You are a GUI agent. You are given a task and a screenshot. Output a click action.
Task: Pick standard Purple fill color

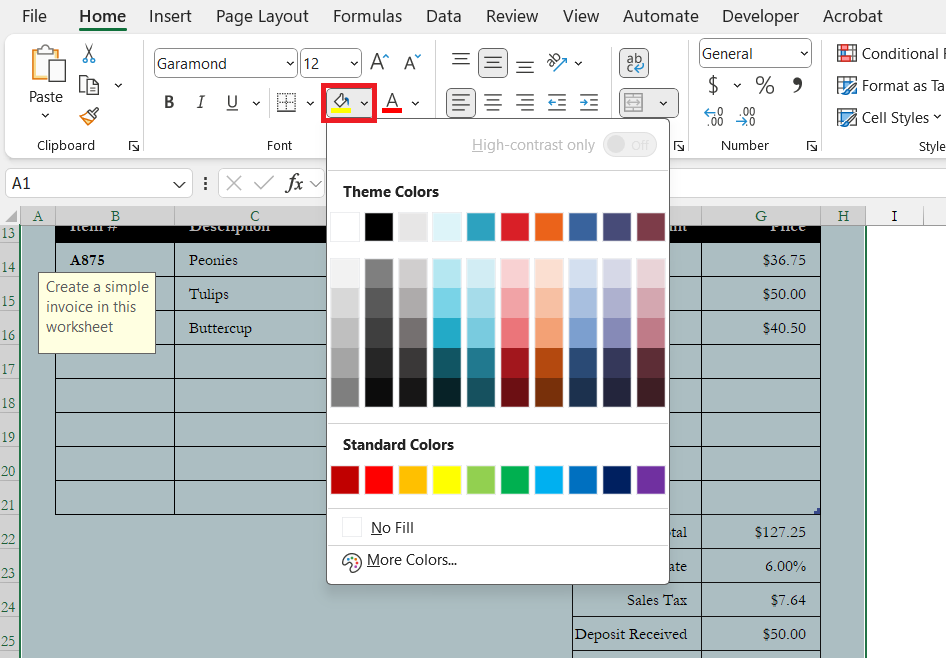[x=650, y=480]
